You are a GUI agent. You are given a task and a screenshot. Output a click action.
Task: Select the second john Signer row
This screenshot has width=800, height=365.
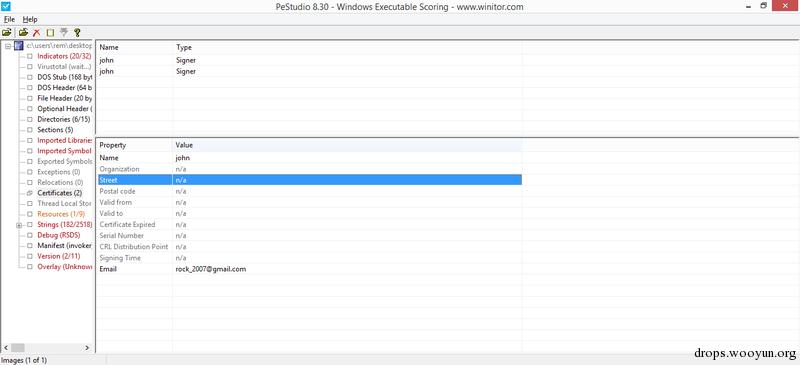coord(309,71)
